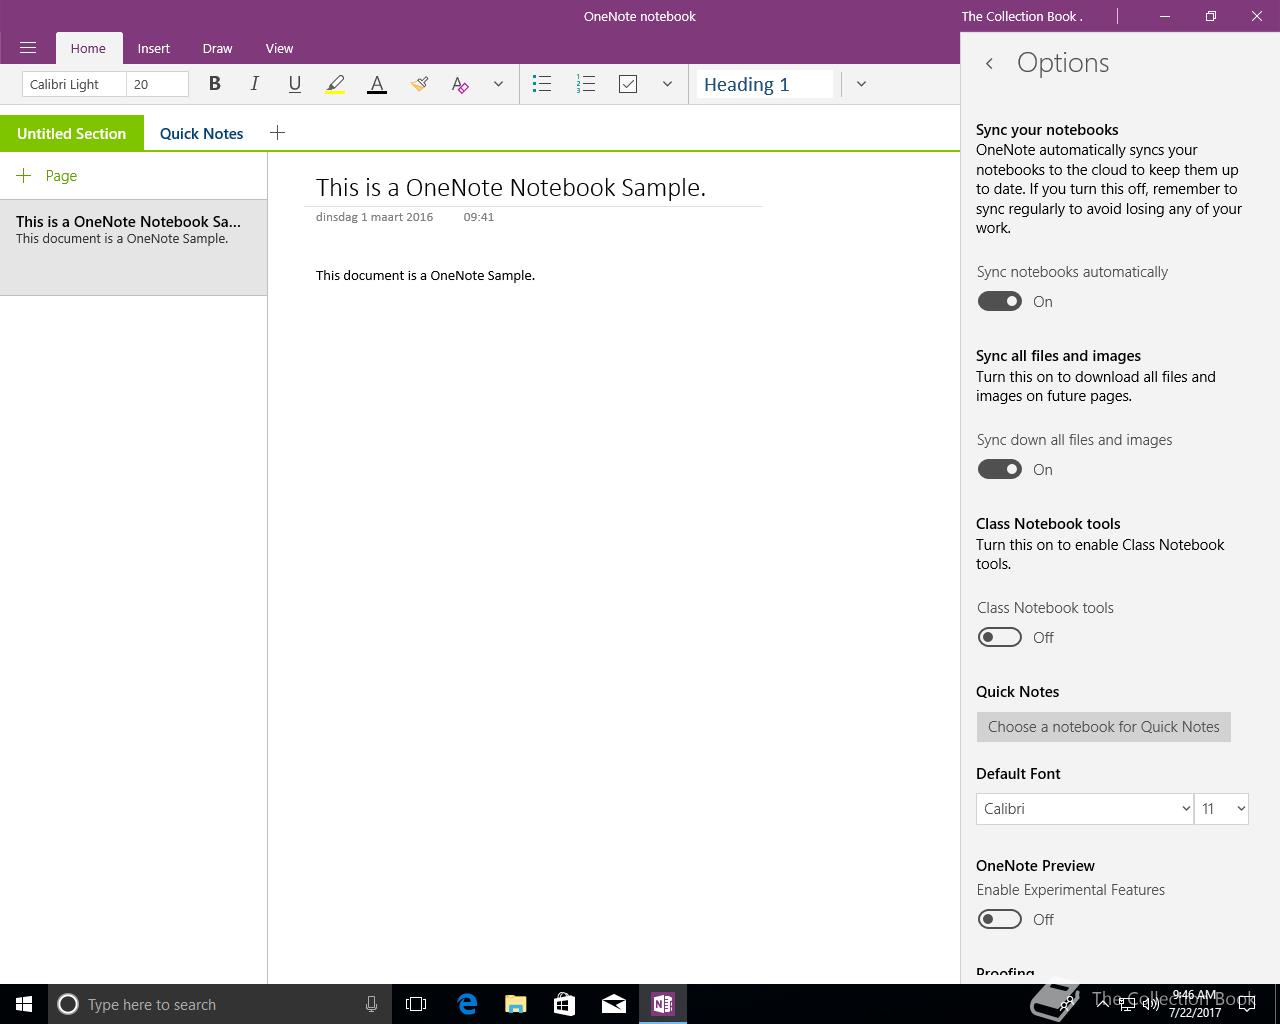Open the Action Center notifications icon
The image size is (1280, 1024).
click(1247, 1004)
